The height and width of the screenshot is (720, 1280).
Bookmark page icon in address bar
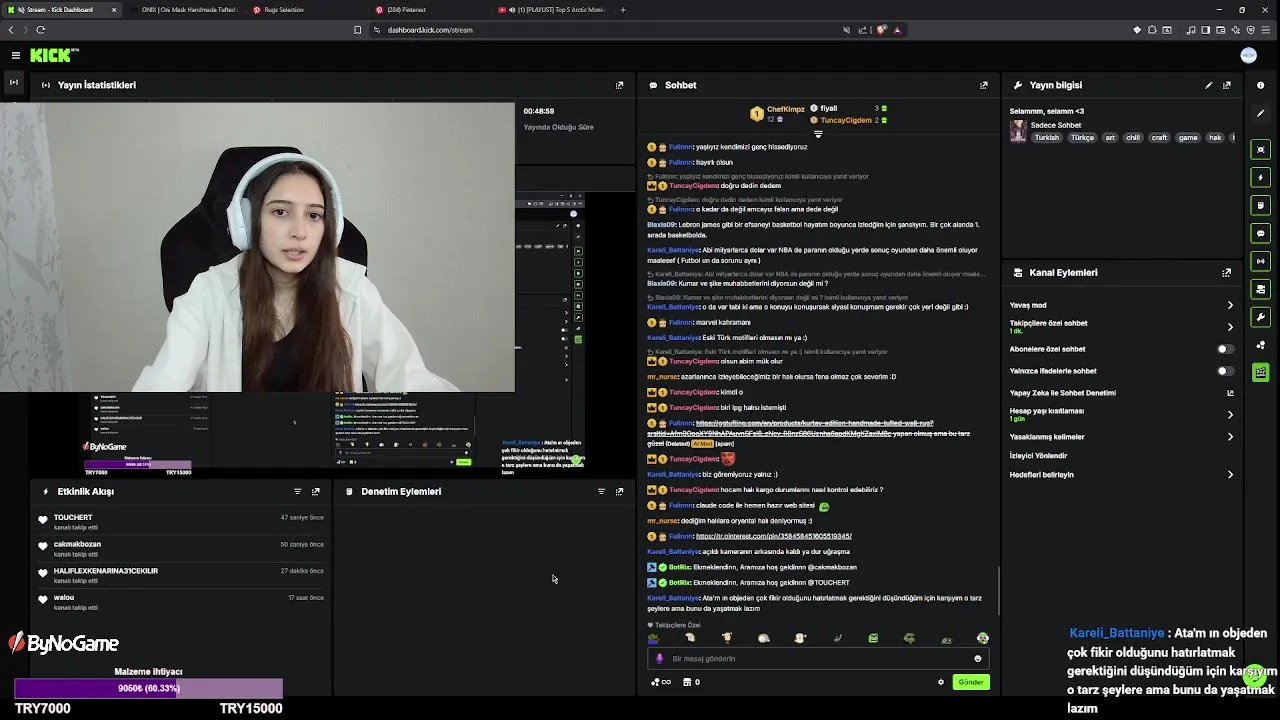point(357,30)
